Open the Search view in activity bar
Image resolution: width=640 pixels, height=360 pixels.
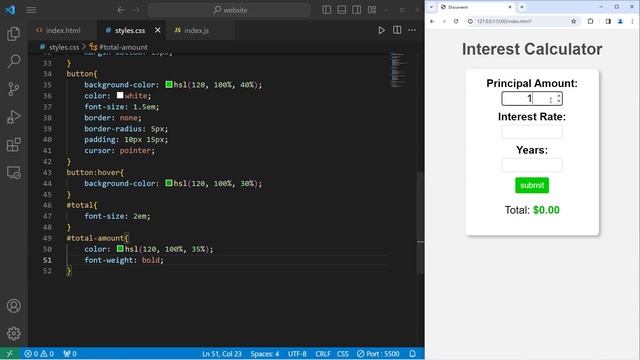pos(13,62)
